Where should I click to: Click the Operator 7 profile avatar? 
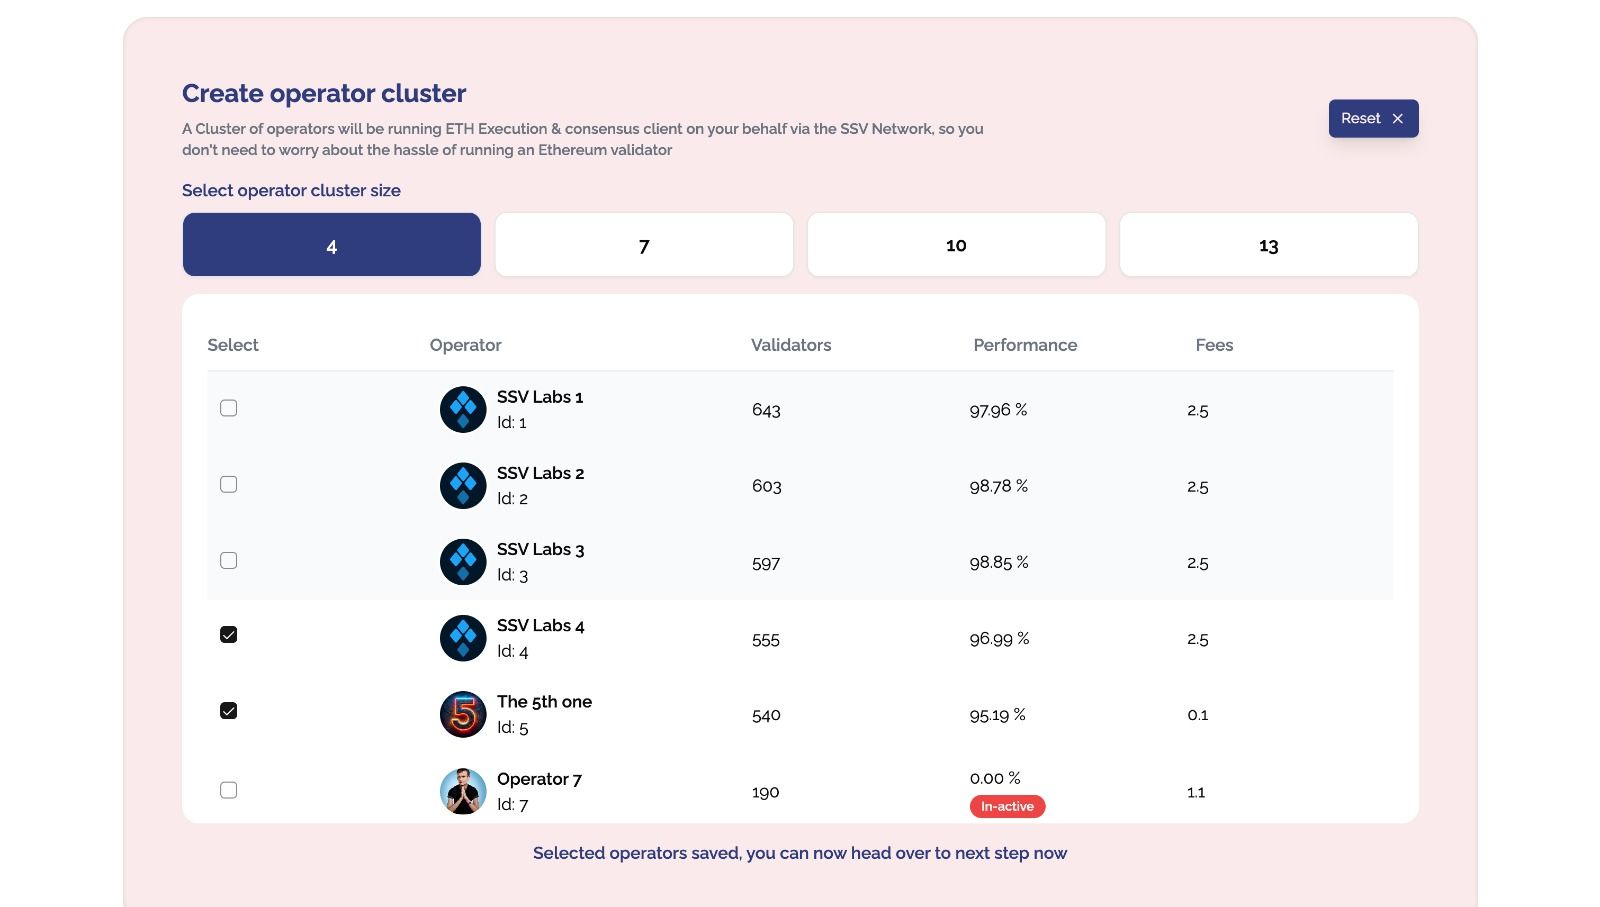pos(463,791)
